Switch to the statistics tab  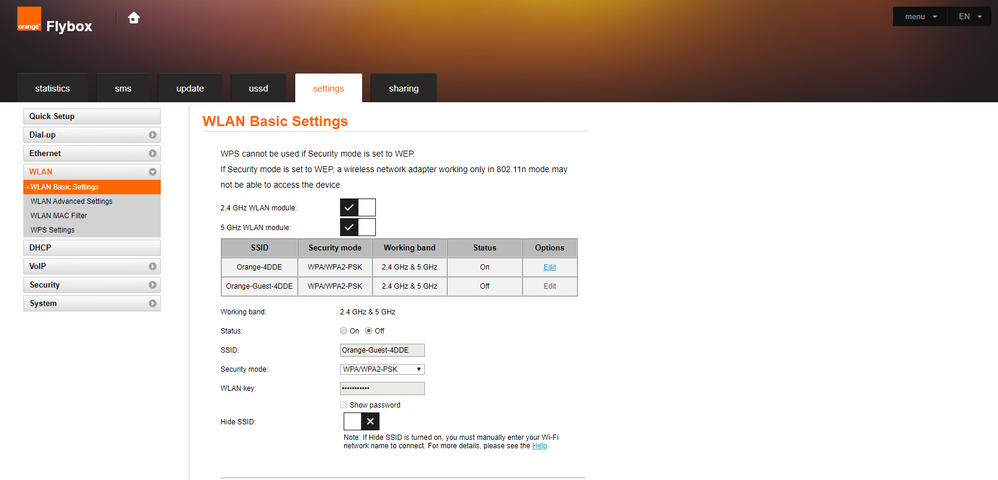[52, 88]
